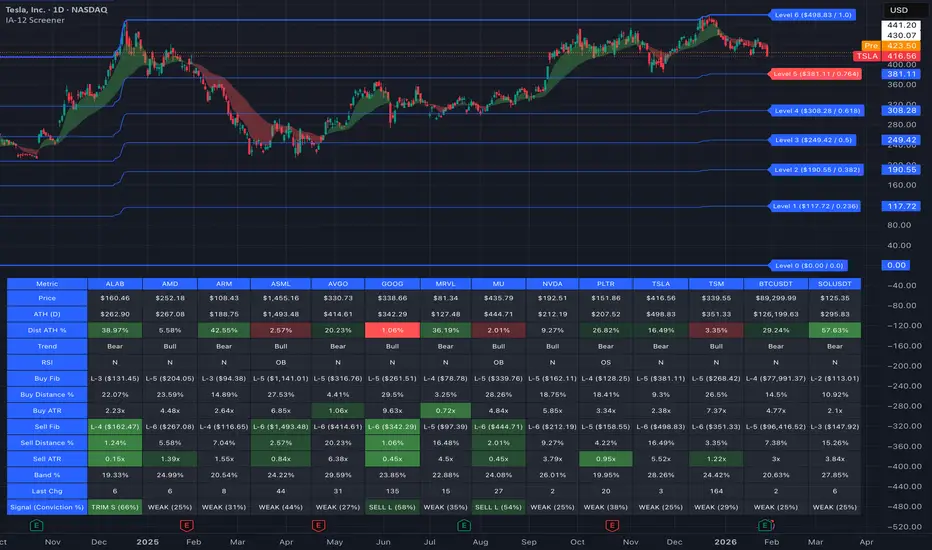This screenshot has width=932, height=550.
Task: Click the orange Pre 423.50 price tag
Action: coord(891,46)
